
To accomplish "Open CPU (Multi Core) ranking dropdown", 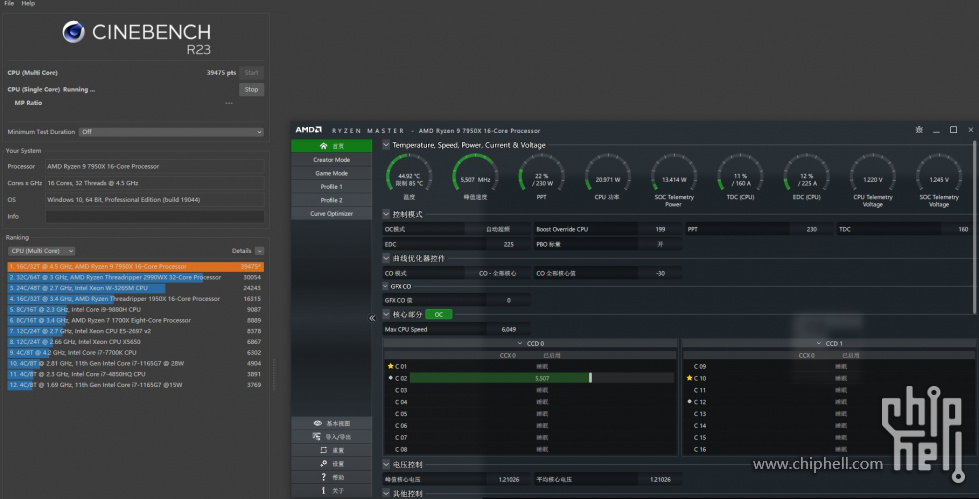I will [x=41, y=250].
